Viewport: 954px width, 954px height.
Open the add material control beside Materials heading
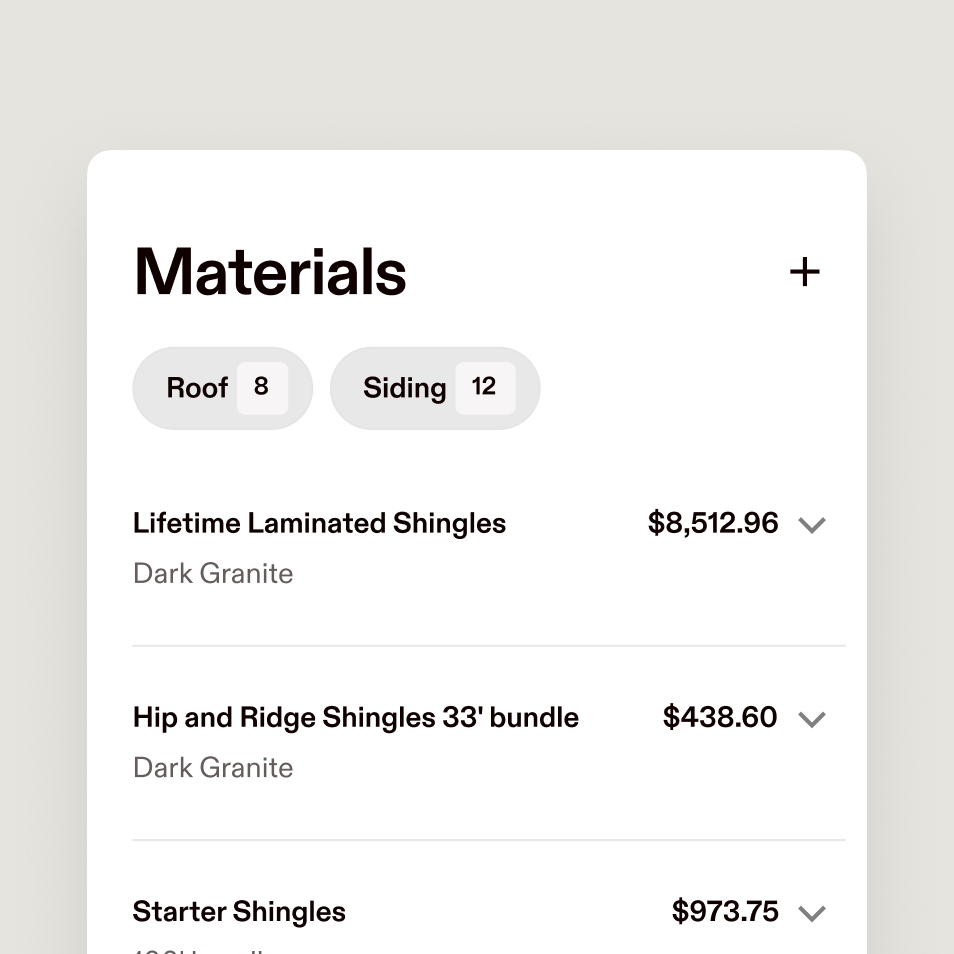pos(804,271)
